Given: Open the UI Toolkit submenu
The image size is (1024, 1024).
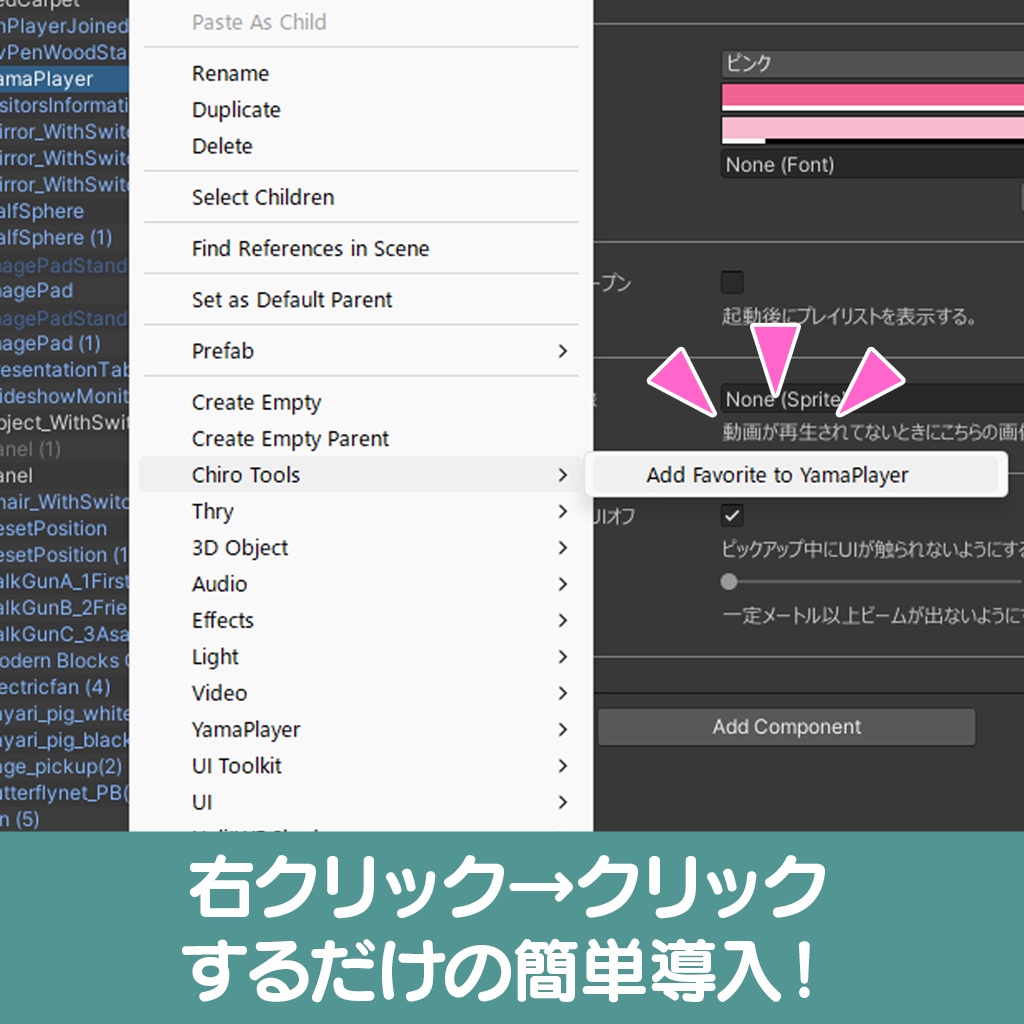Looking at the screenshot, I should coord(360,766).
